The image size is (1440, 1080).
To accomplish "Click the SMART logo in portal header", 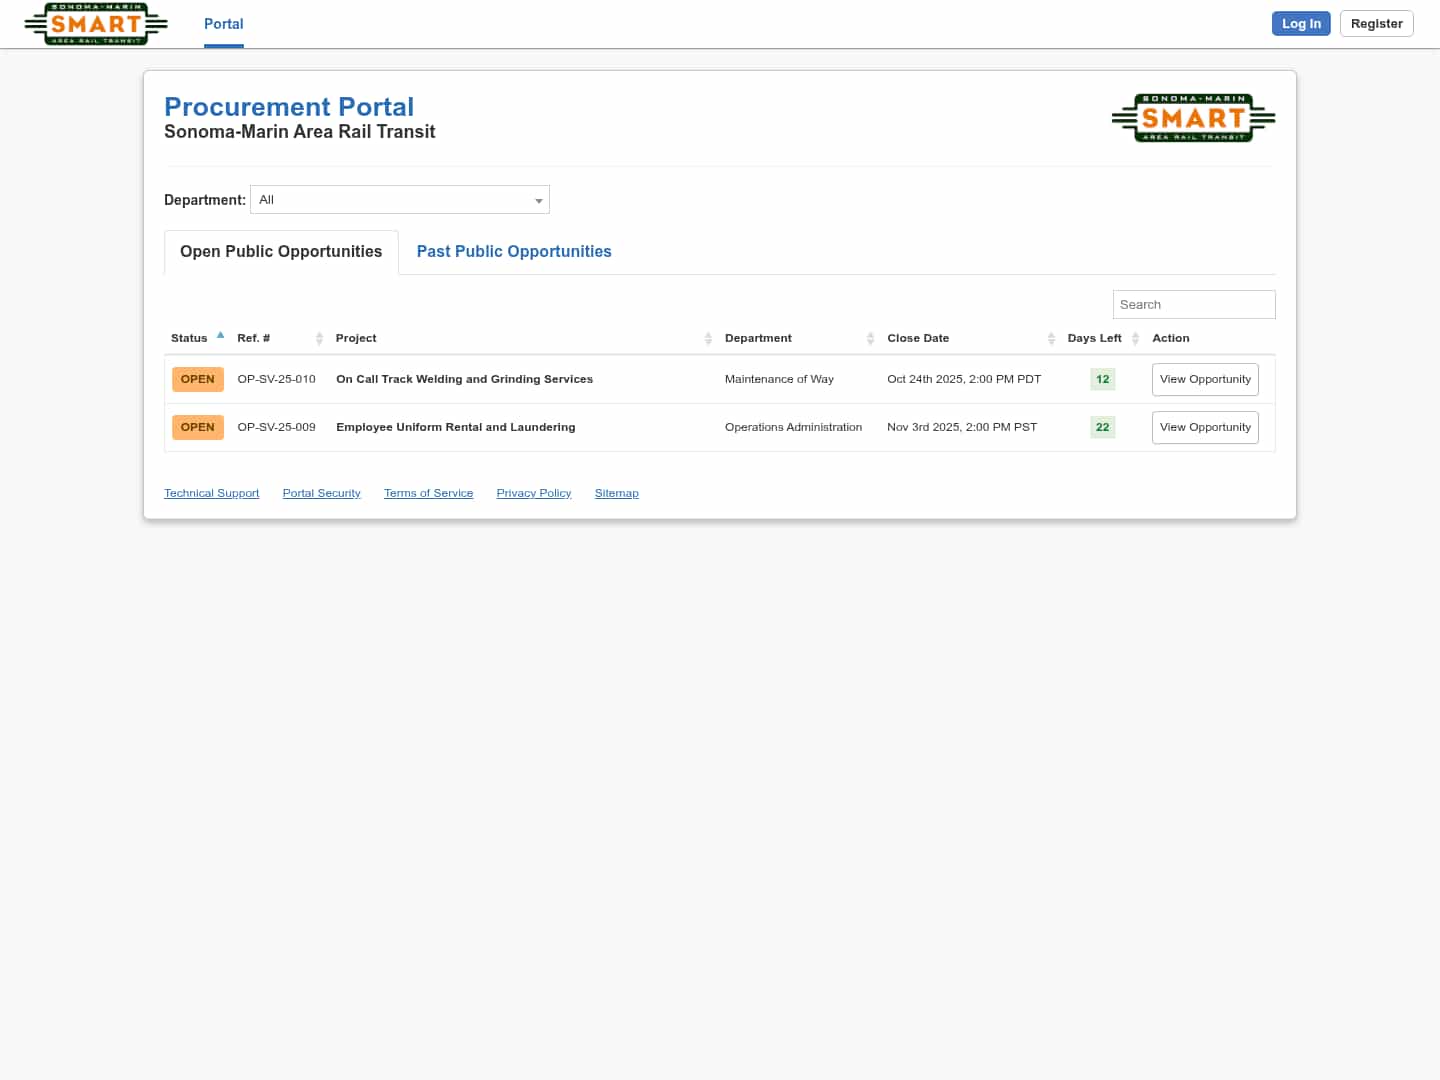I will [x=1193, y=118].
